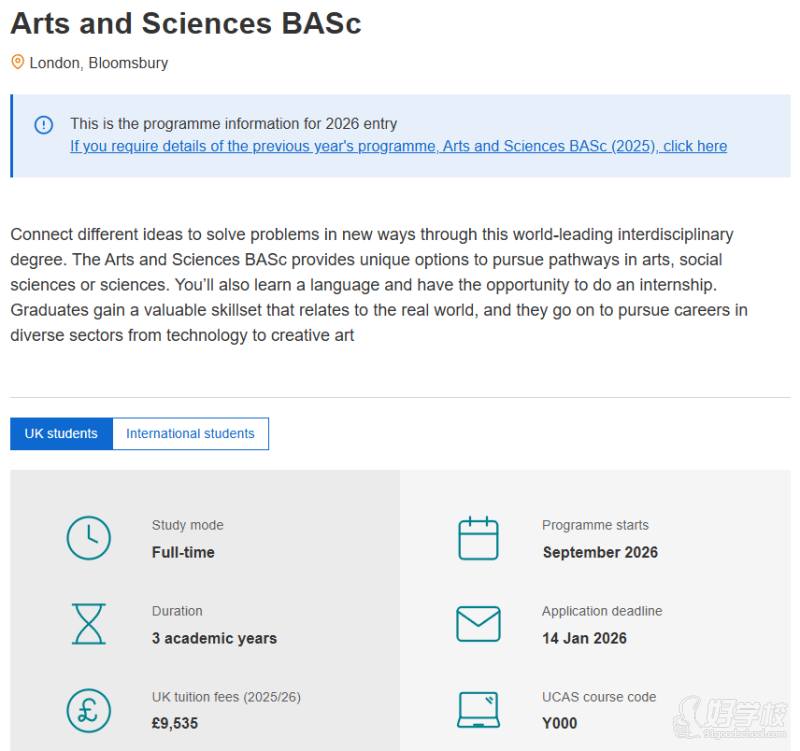Click the Arts and Sciences BASc heading
Viewport: 800px width, 751px height.
tap(186, 23)
